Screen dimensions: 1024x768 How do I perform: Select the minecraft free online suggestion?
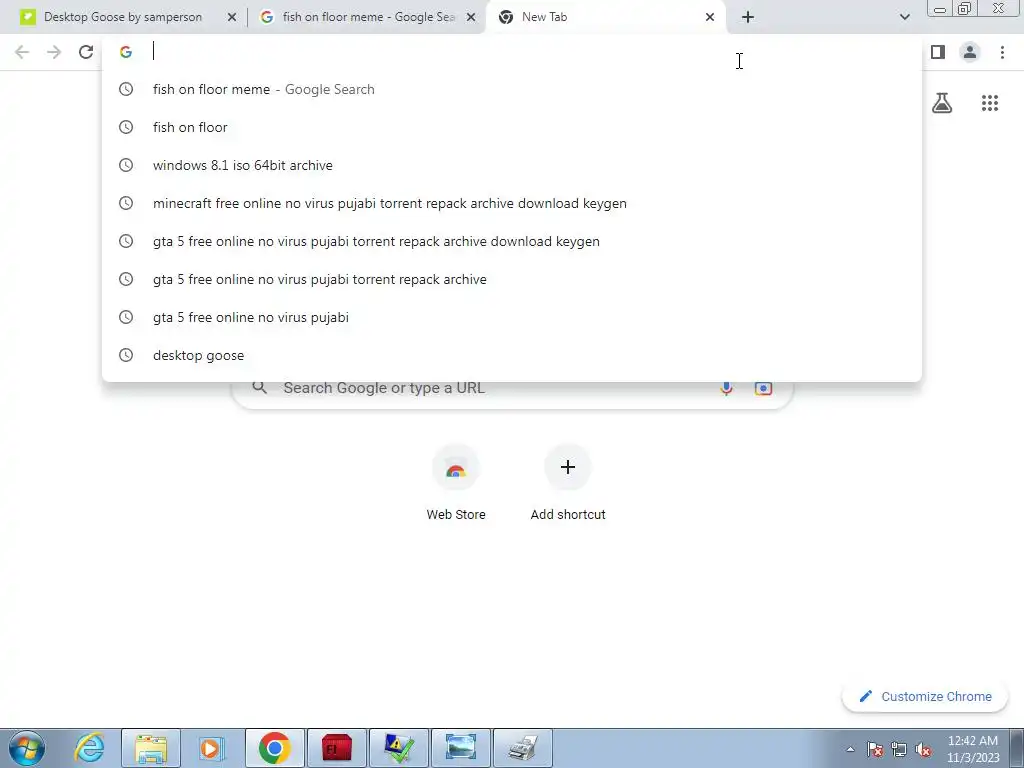click(x=511, y=203)
